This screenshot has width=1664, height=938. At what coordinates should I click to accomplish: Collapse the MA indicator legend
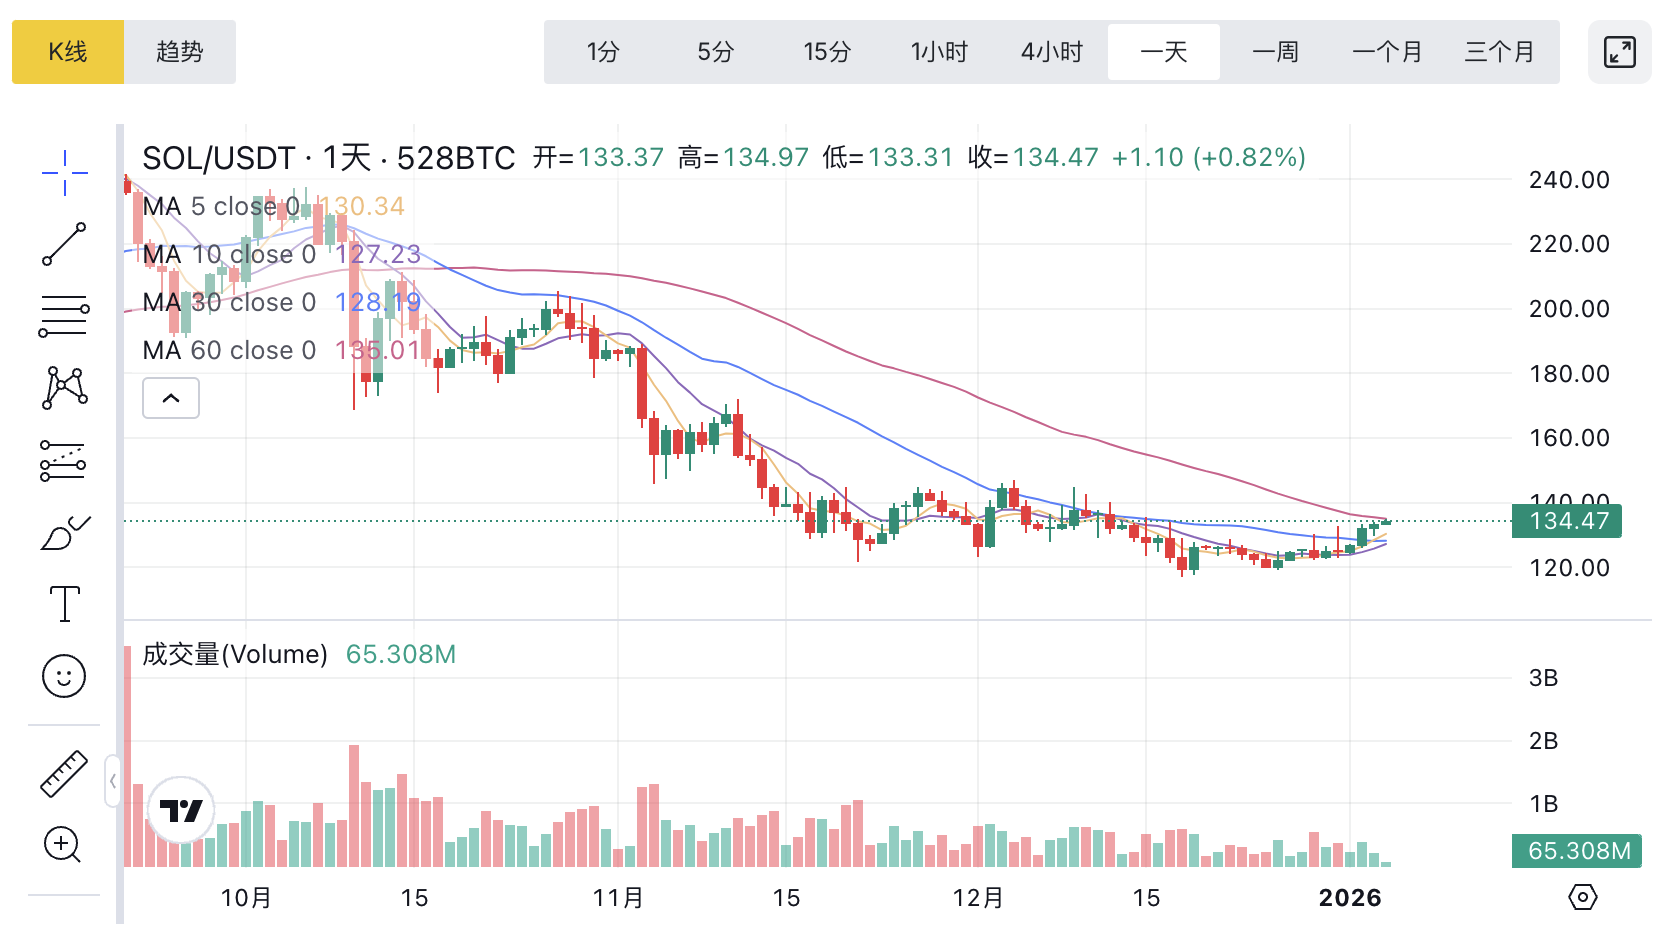pos(171,398)
